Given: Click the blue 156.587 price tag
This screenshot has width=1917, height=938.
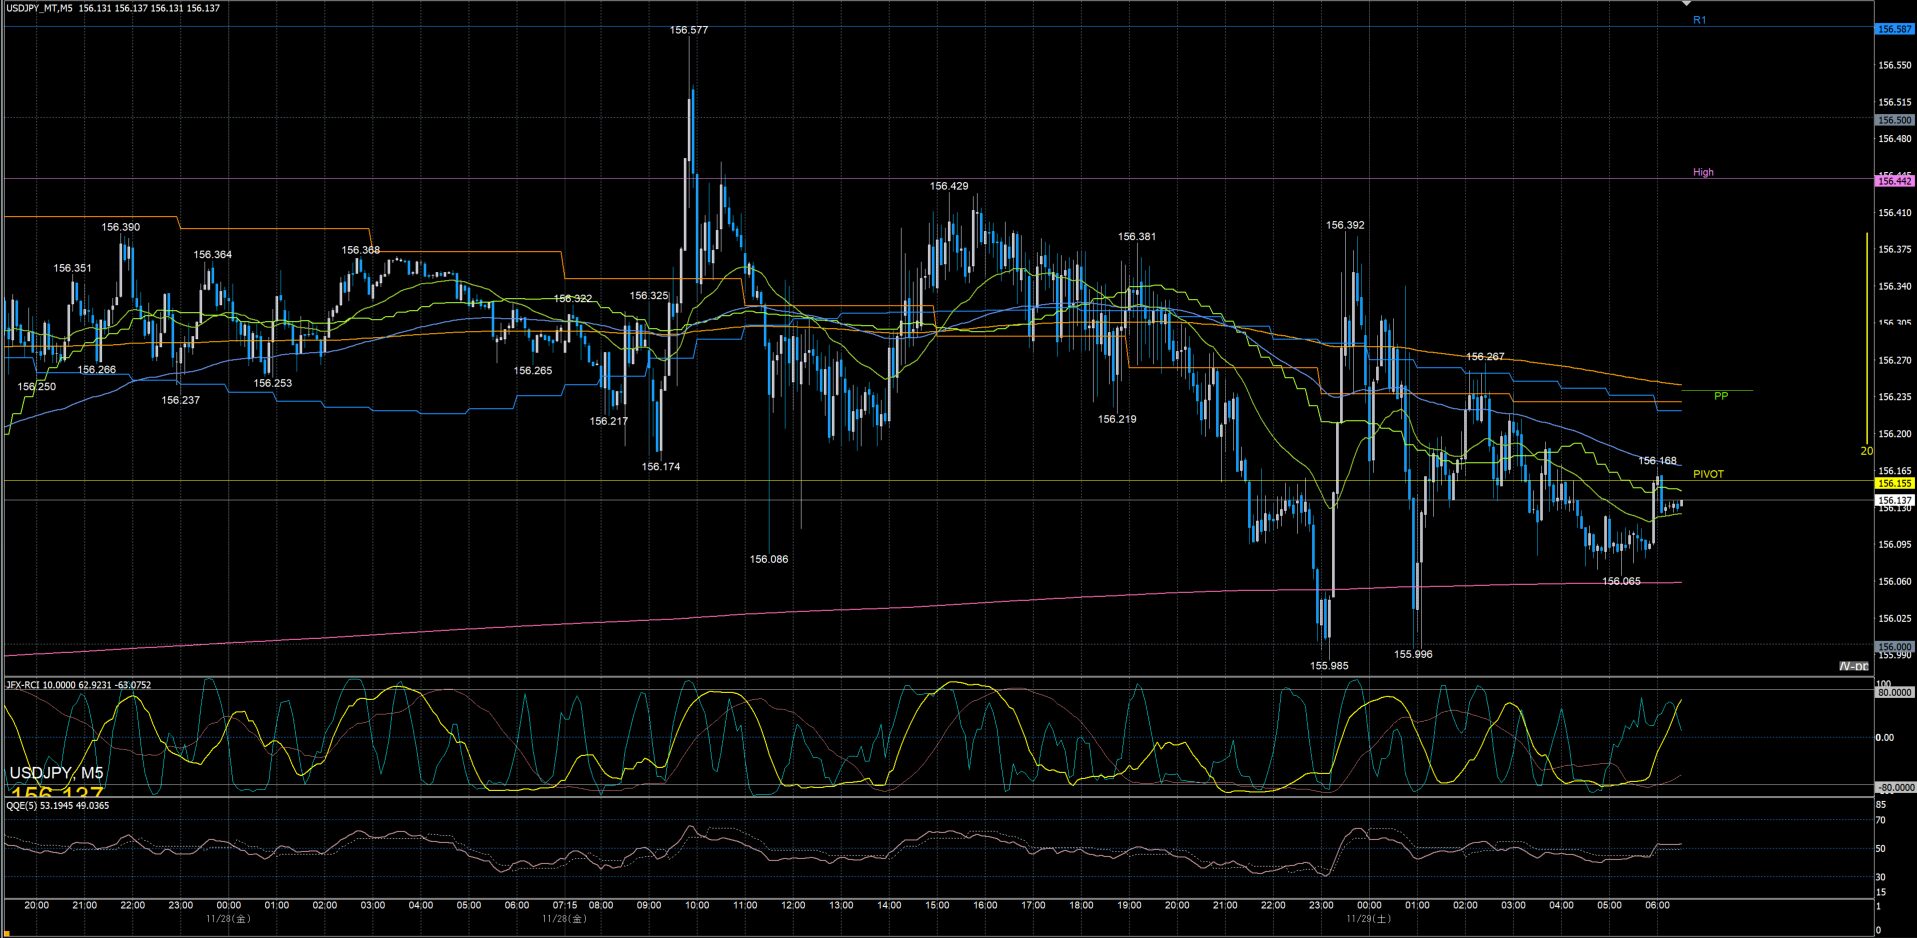Looking at the screenshot, I should coord(1894,29).
